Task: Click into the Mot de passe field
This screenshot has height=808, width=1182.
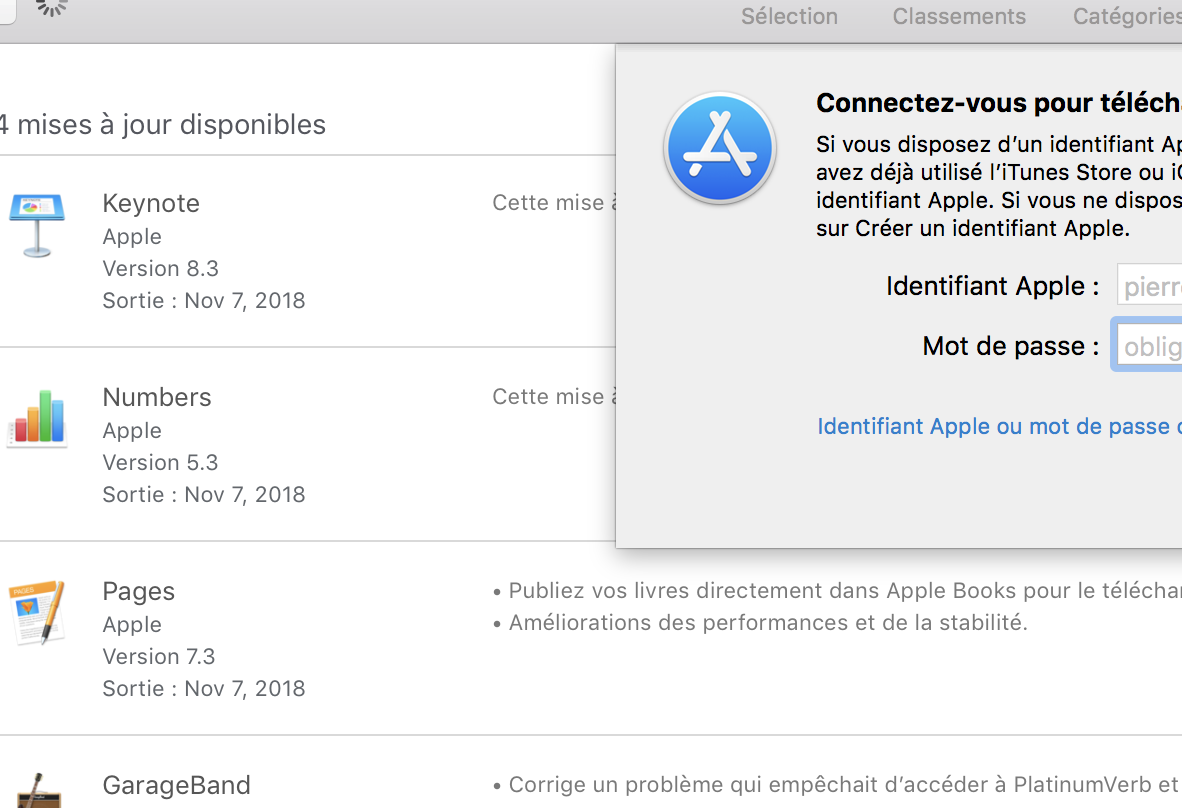Action: 1150,346
